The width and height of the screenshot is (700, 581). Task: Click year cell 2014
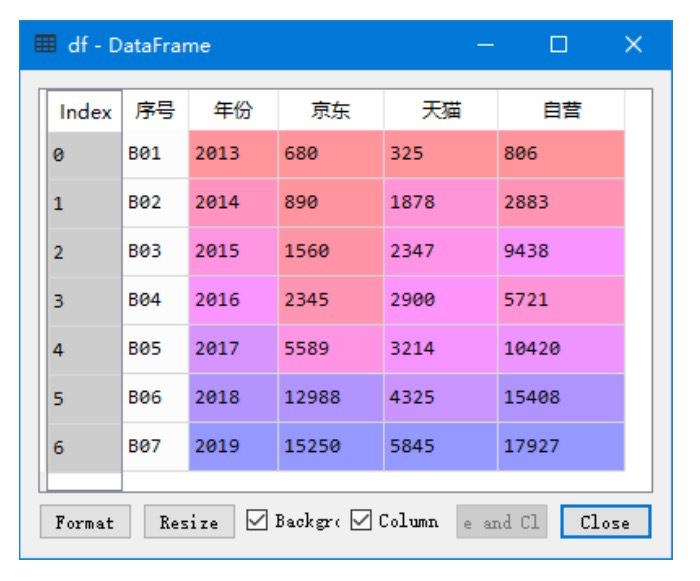(x=233, y=202)
